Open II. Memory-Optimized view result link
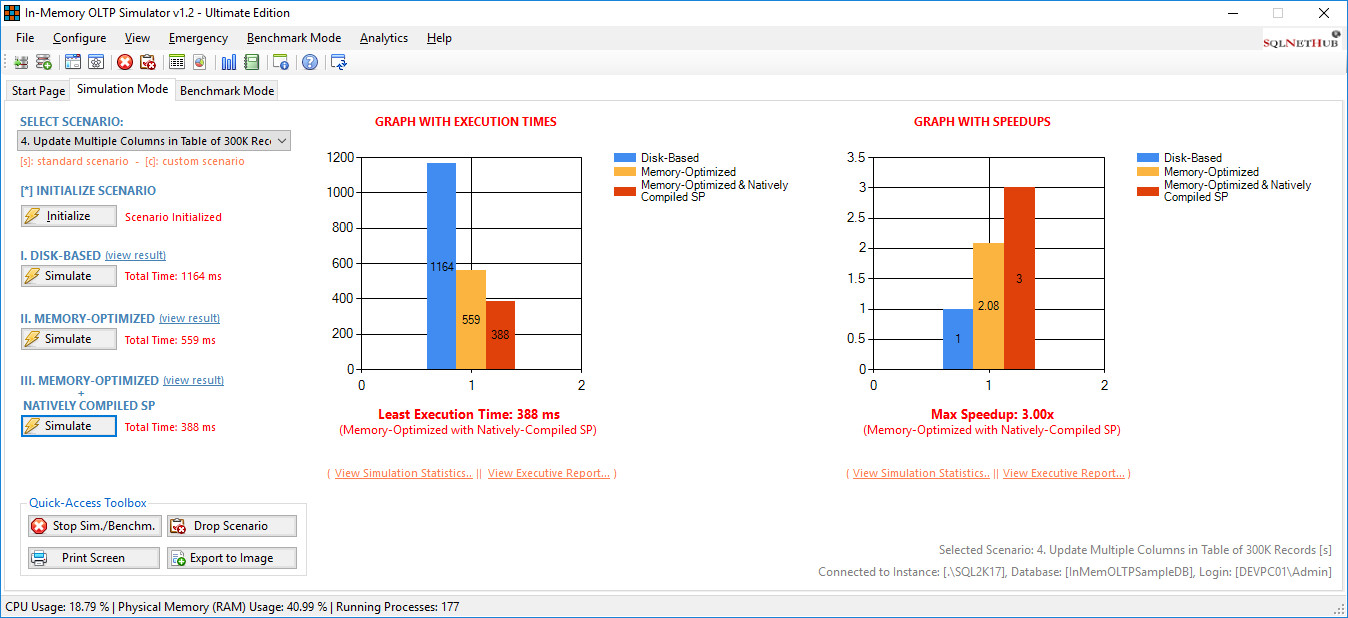The width and height of the screenshot is (1348, 618). pos(189,318)
